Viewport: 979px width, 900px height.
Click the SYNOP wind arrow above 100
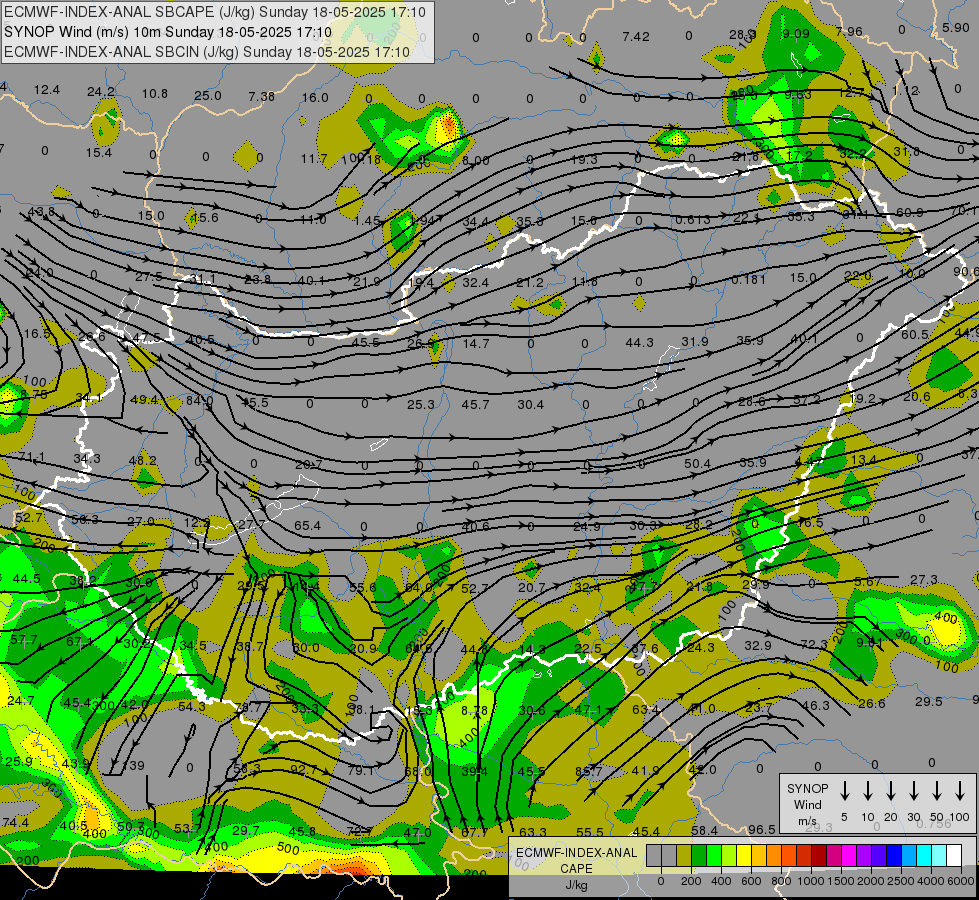(960, 791)
